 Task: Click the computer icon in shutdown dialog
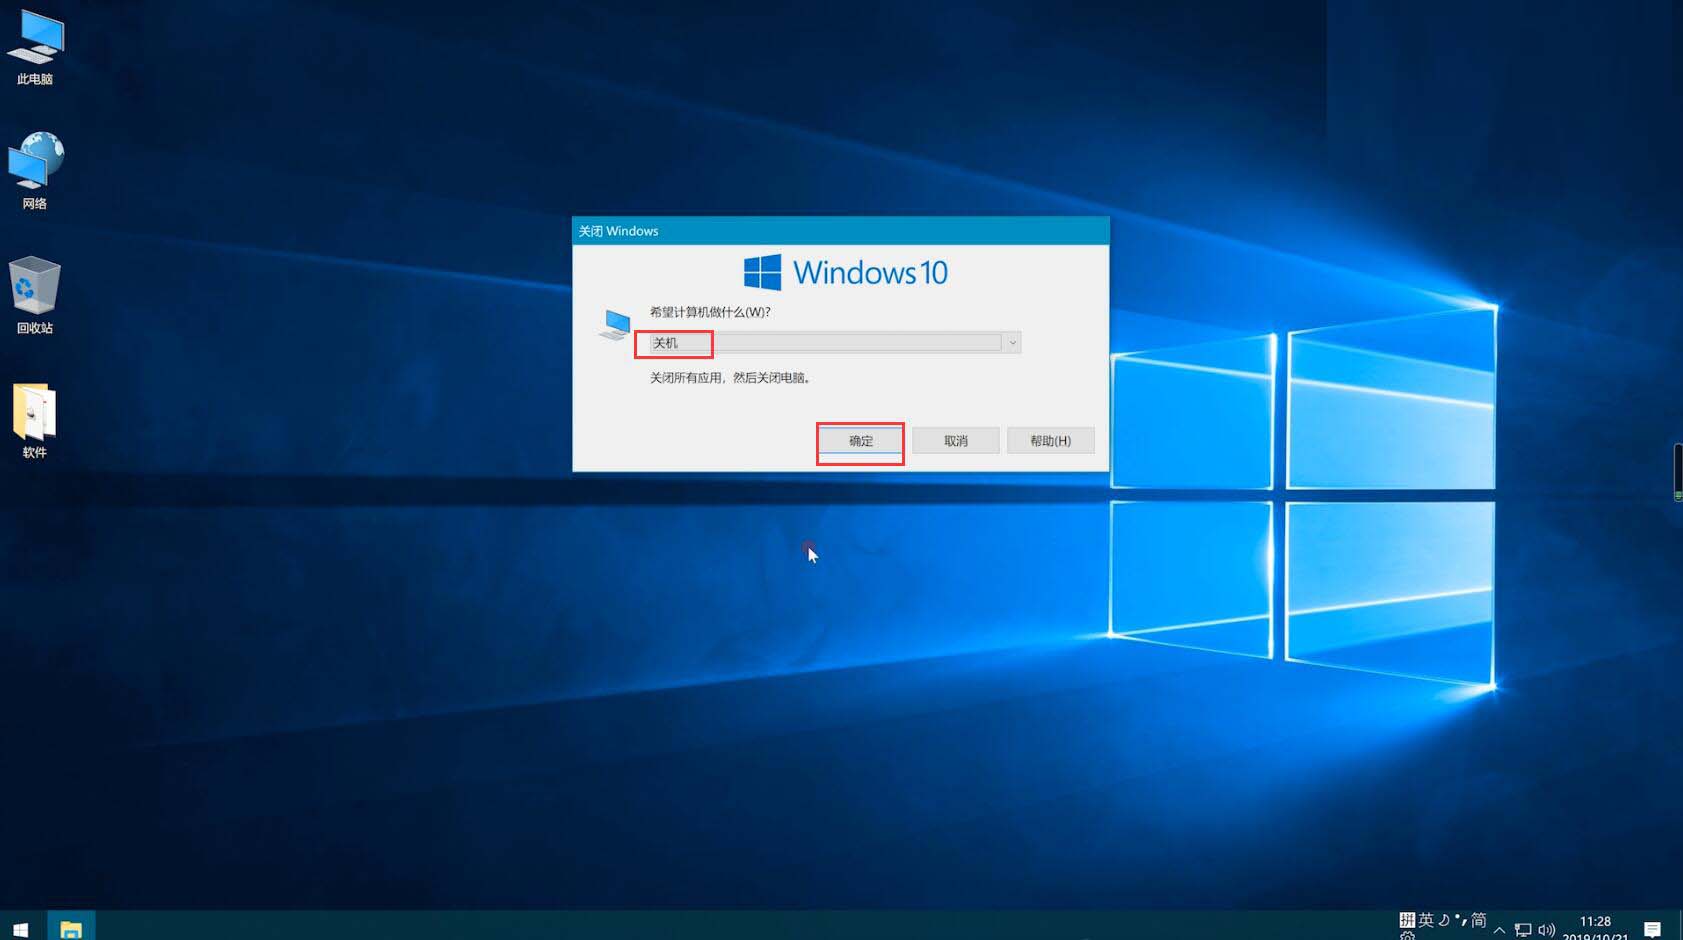(x=615, y=325)
